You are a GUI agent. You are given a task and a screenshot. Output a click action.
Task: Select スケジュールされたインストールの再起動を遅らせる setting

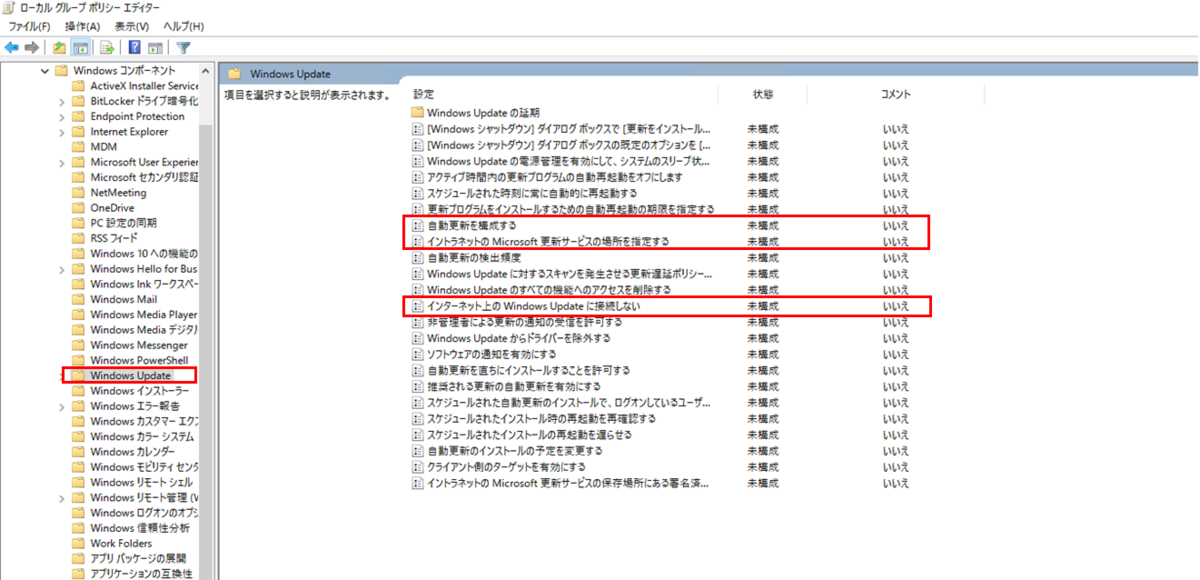click(x=528, y=435)
